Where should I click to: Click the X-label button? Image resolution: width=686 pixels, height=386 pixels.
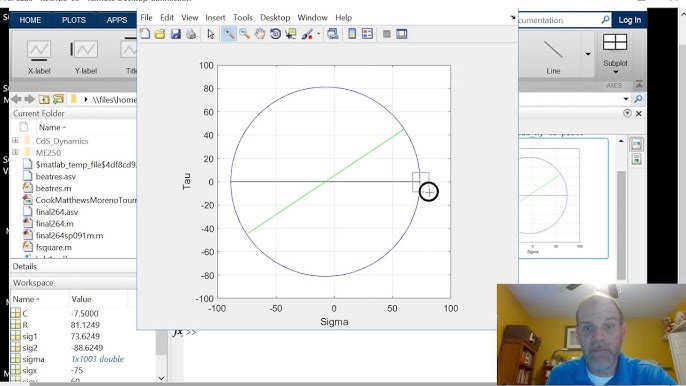pyautogui.click(x=39, y=57)
